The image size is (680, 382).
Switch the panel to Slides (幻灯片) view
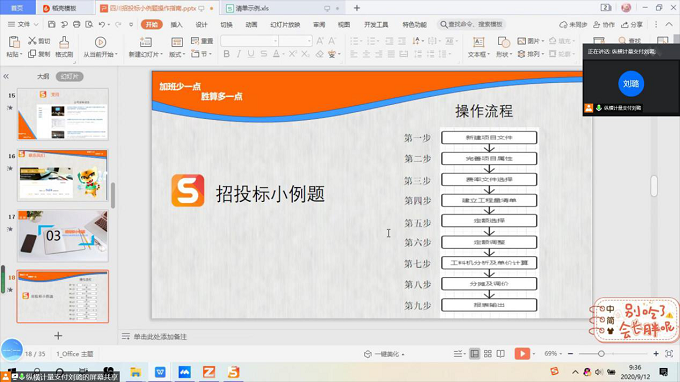[69, 76]
